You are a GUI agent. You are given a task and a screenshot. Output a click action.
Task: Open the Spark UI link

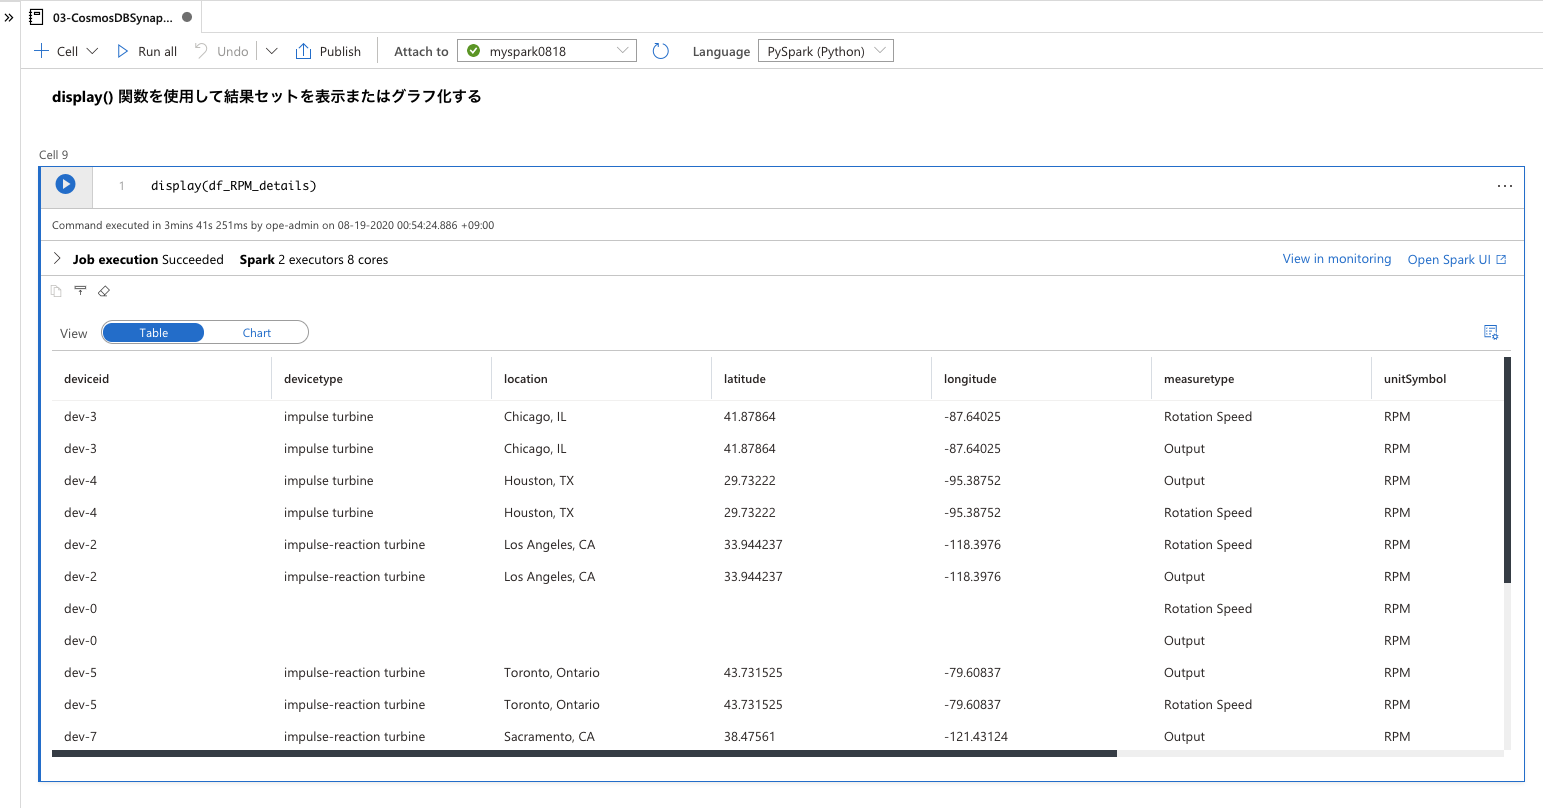point(1457,259)
